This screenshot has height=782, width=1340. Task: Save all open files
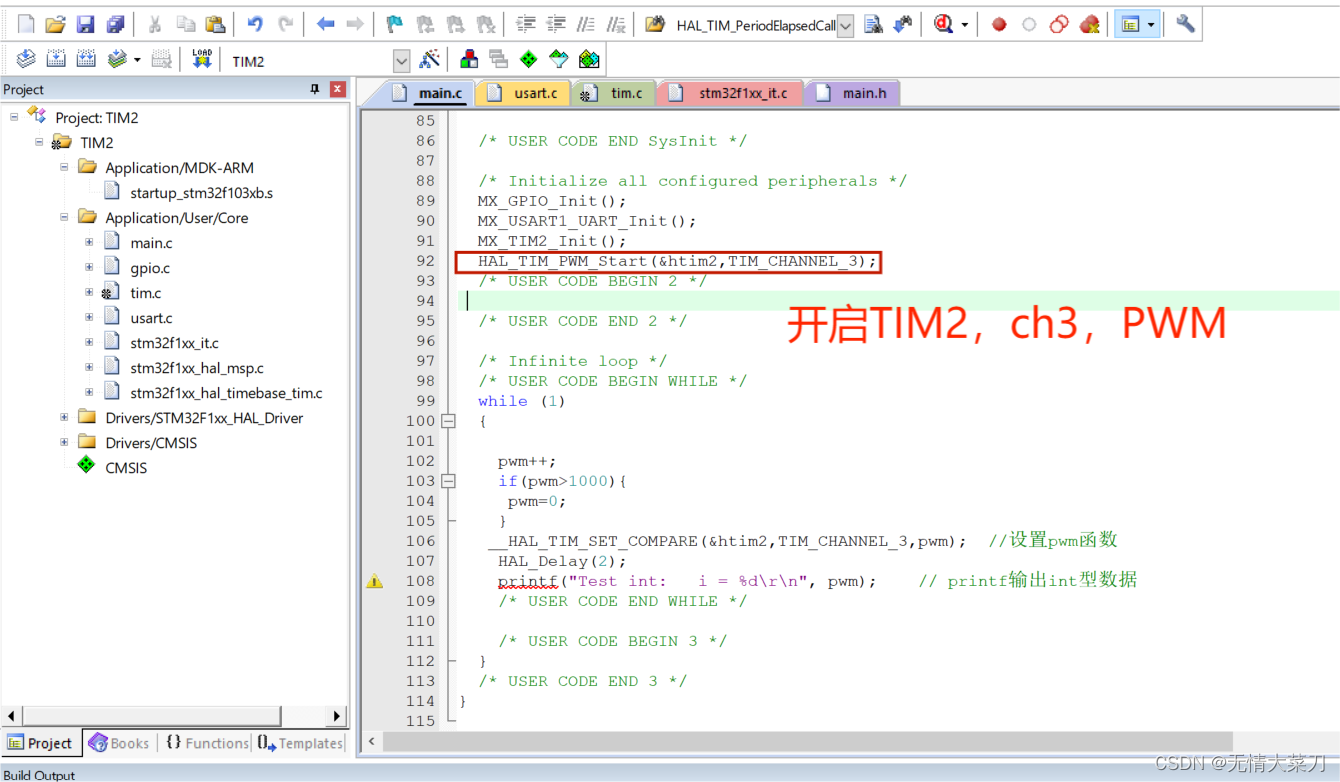(115, 24)
